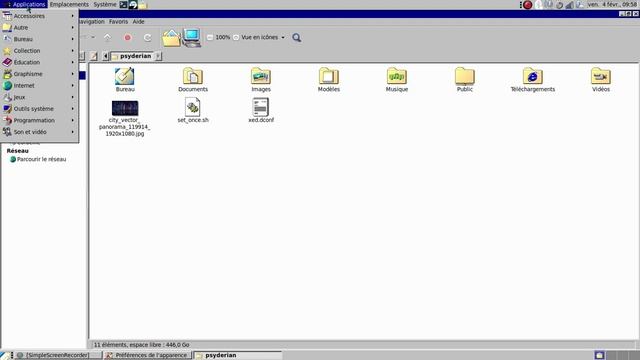Image resolution: width=640 pixels, height=360 pixels.
Task: Click the zoom out button beside 100%
Action: (x=210, y=37)
